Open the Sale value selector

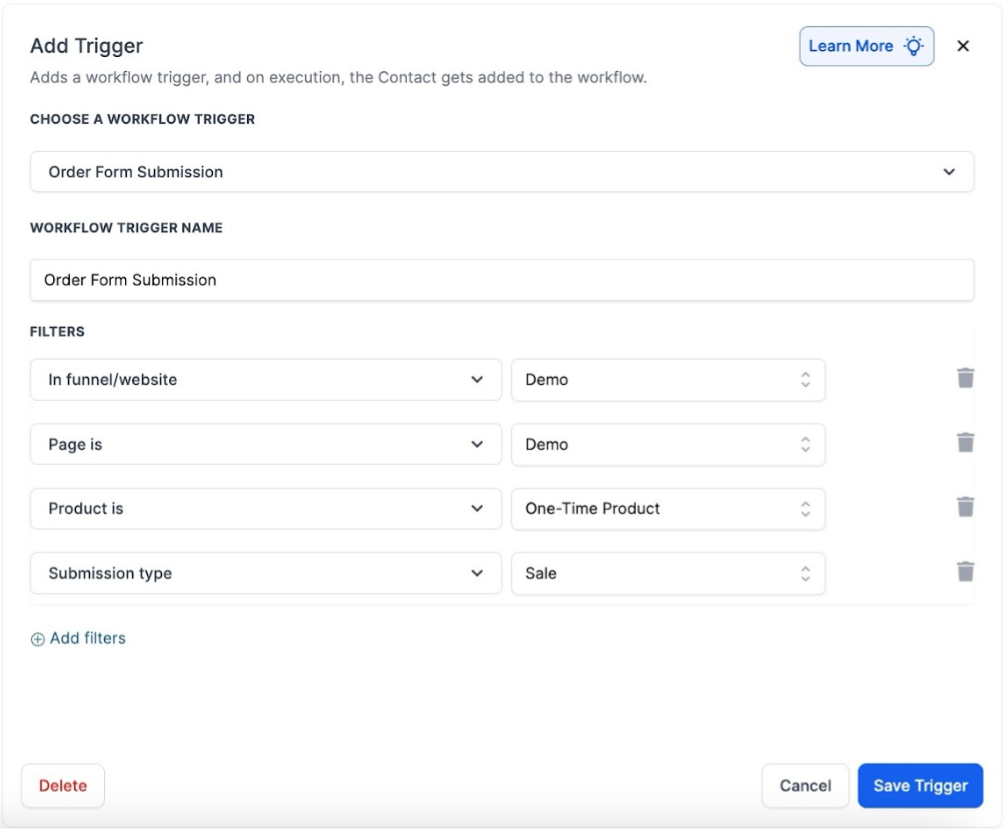667,573
